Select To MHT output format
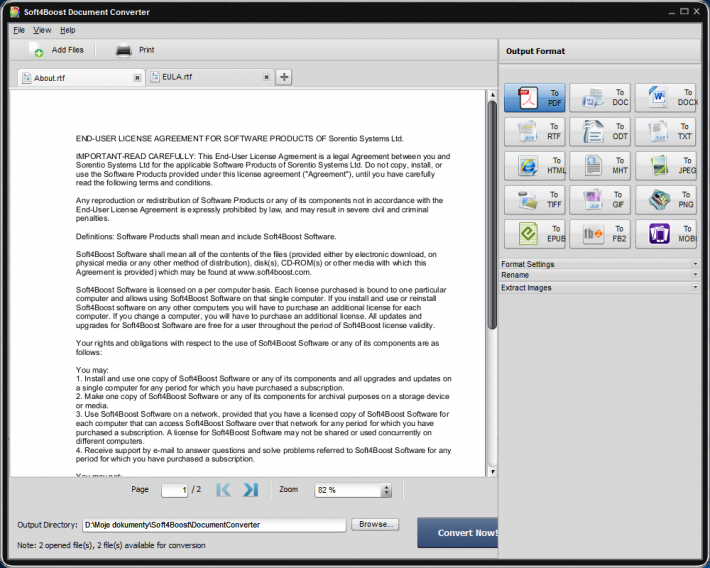 click(600, 166)
